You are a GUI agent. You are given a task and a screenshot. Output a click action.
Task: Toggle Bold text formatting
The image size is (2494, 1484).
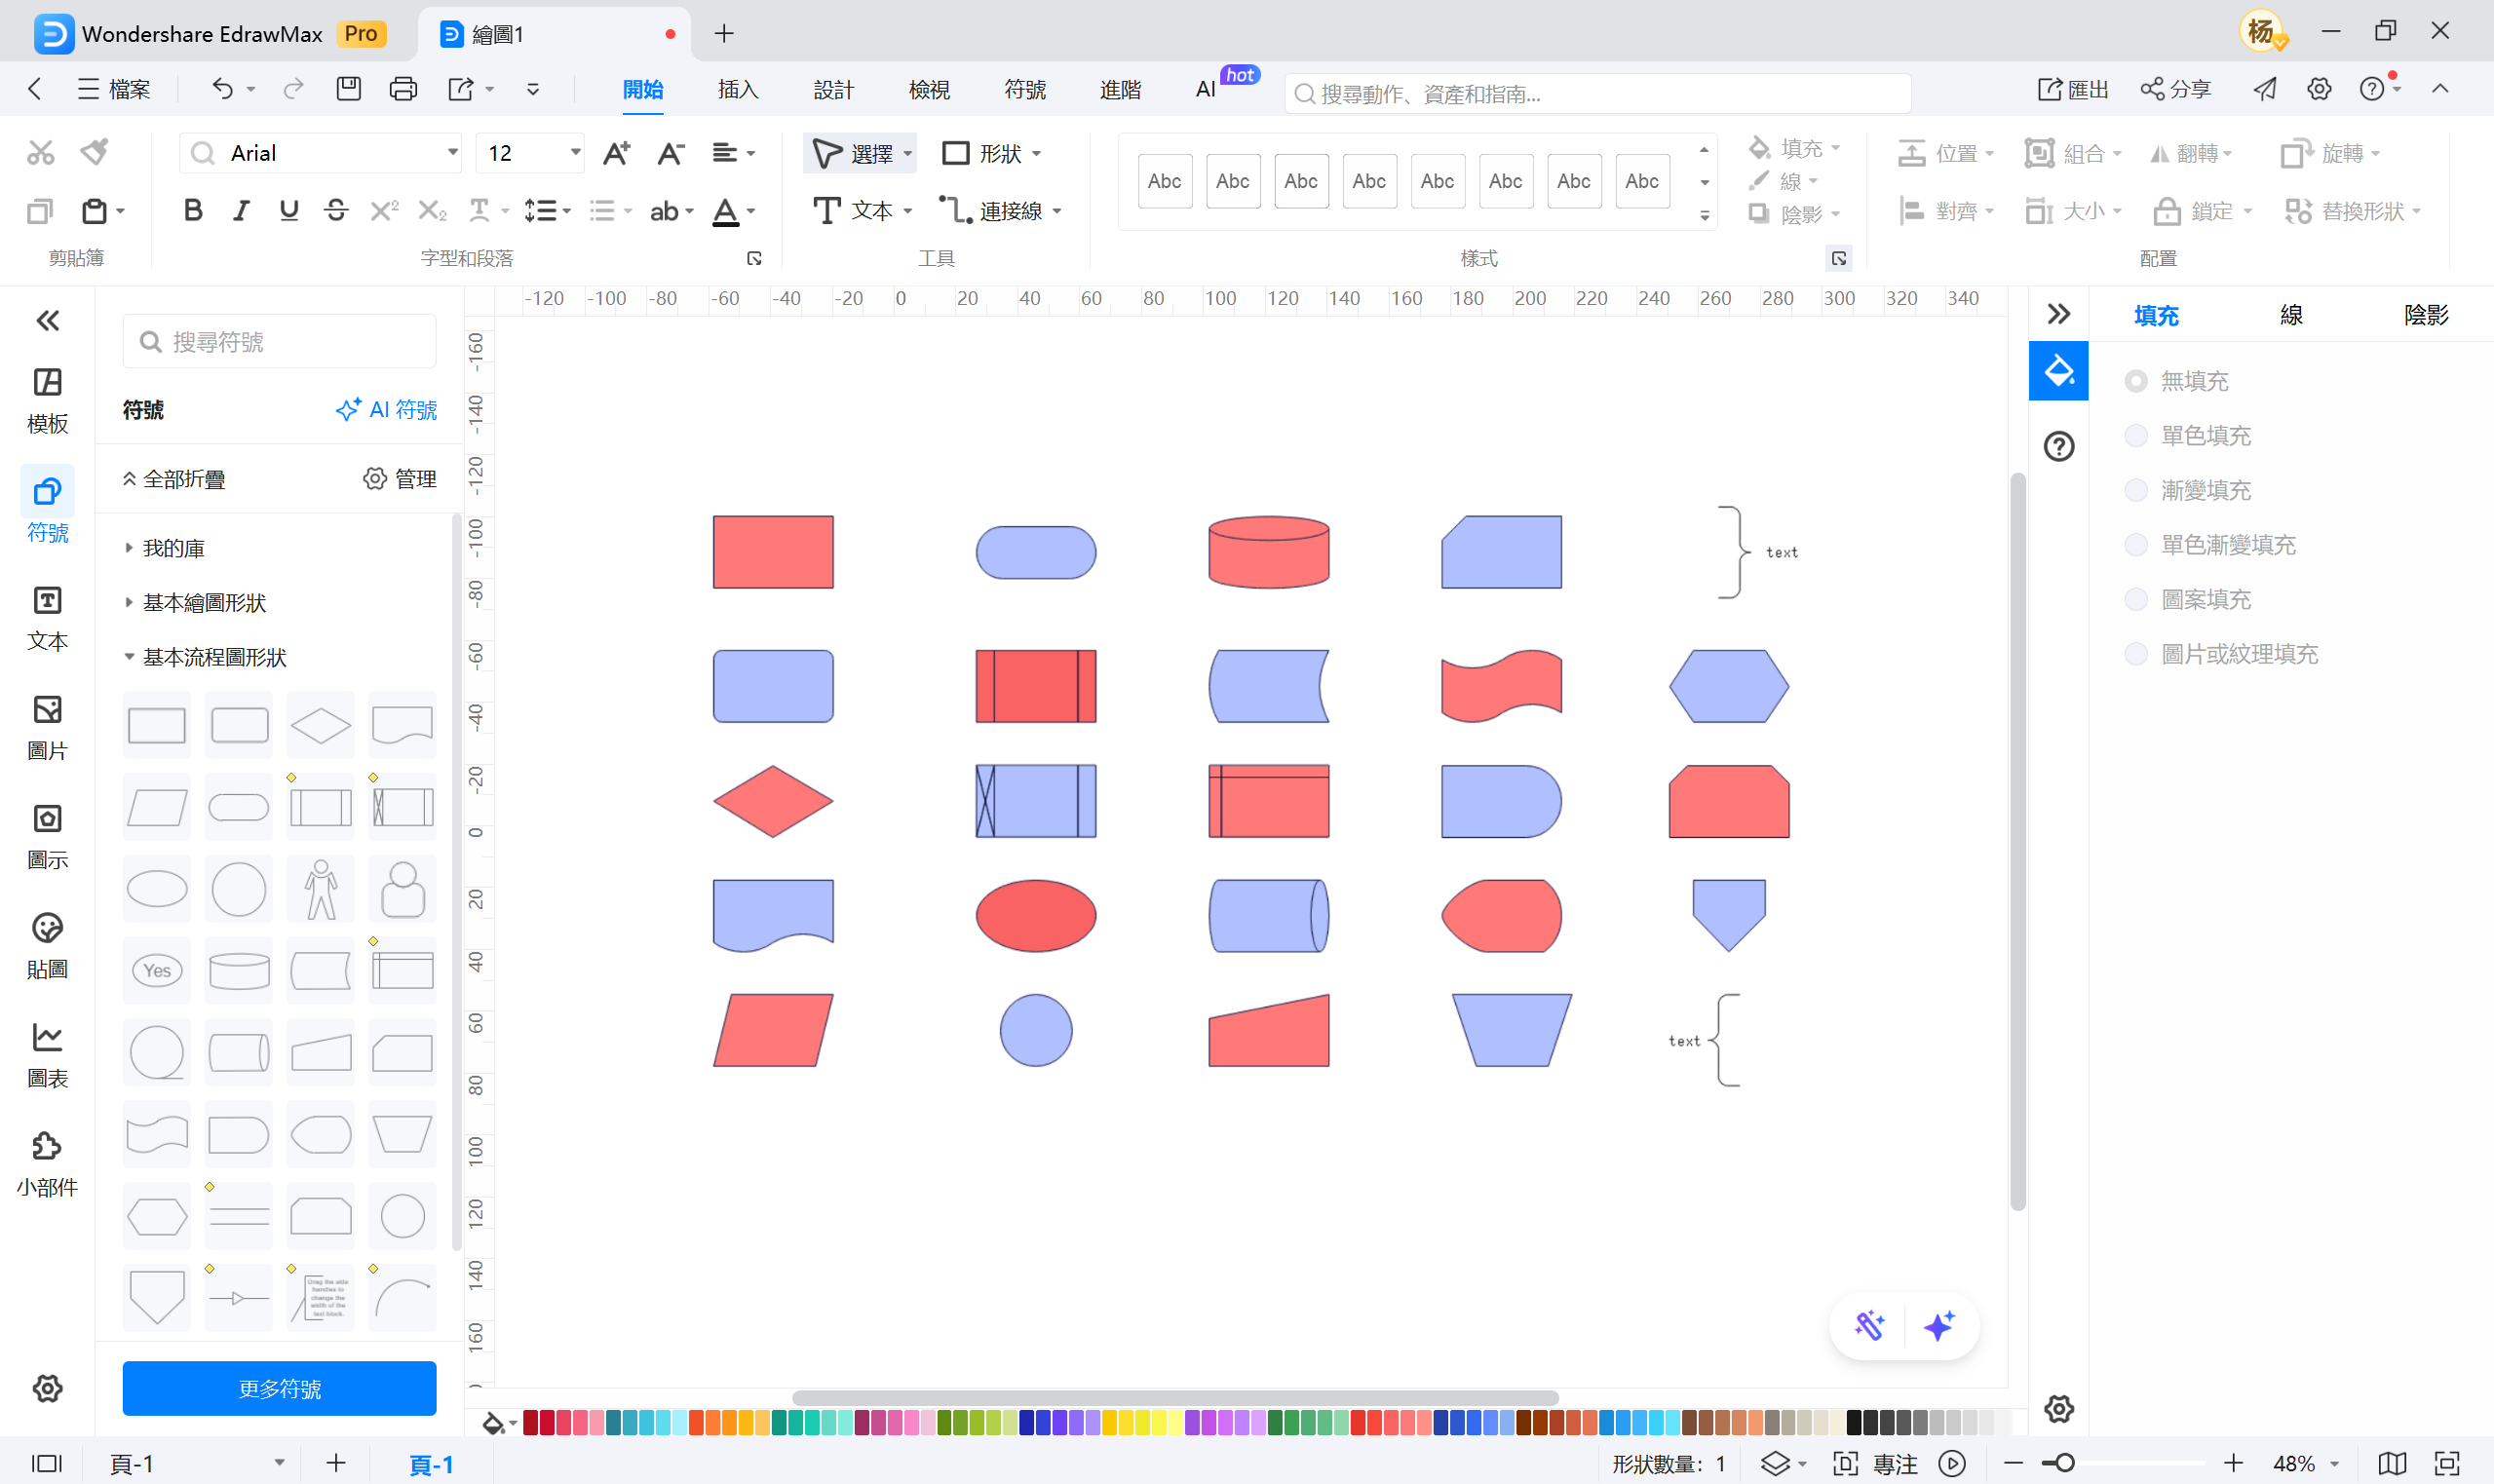193,211
